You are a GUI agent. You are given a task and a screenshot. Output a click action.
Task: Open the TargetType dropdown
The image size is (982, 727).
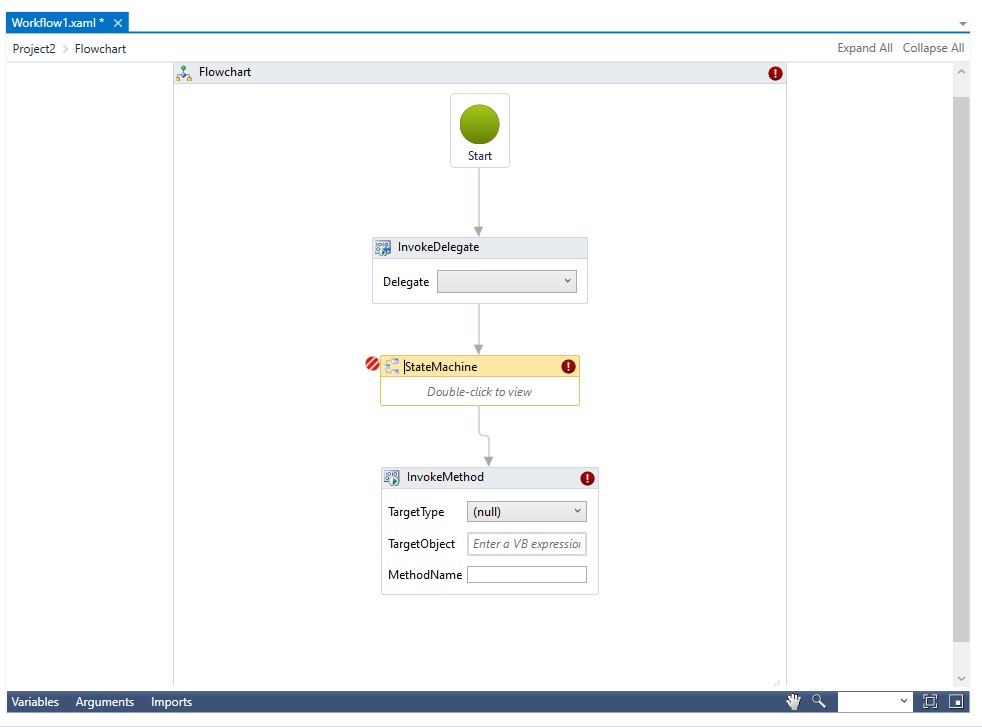526,512
